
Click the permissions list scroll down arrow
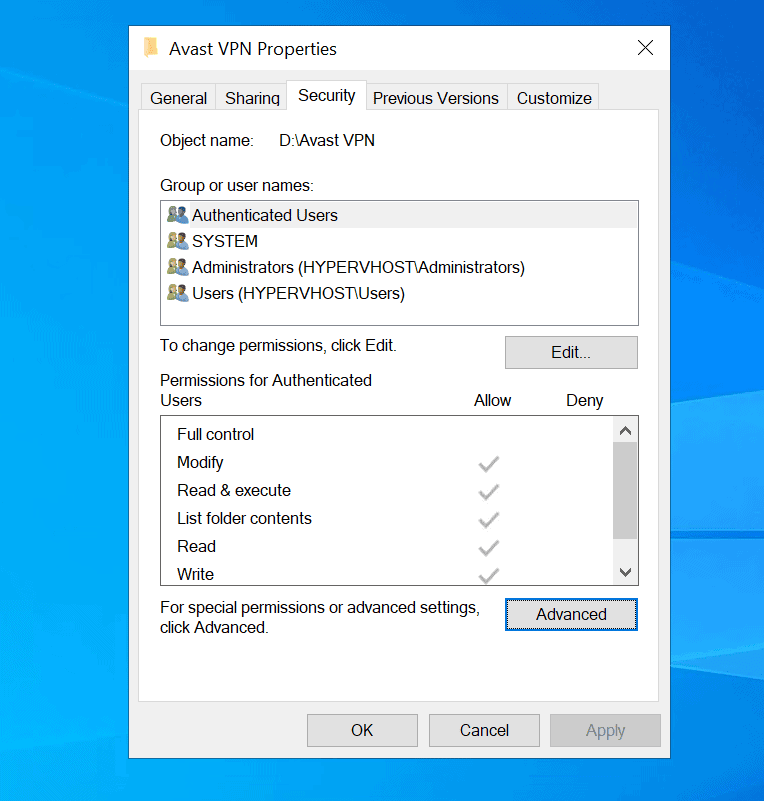coord(625,572)
